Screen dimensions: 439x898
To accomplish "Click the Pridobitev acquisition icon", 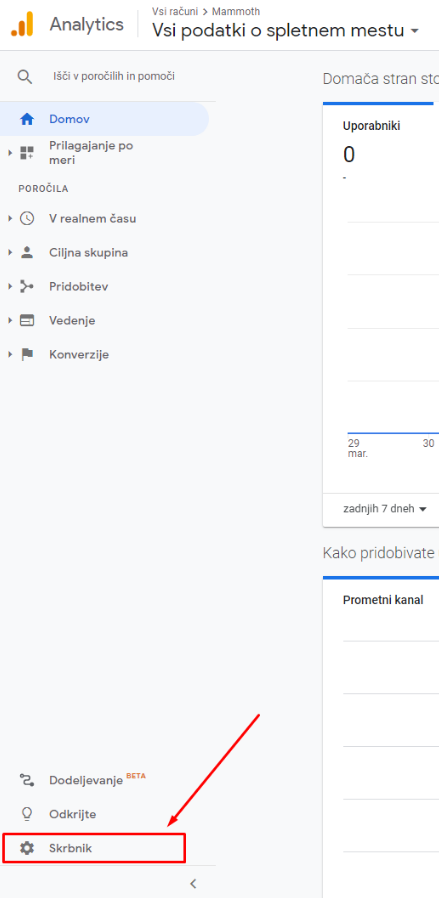I will pos(27,287).
